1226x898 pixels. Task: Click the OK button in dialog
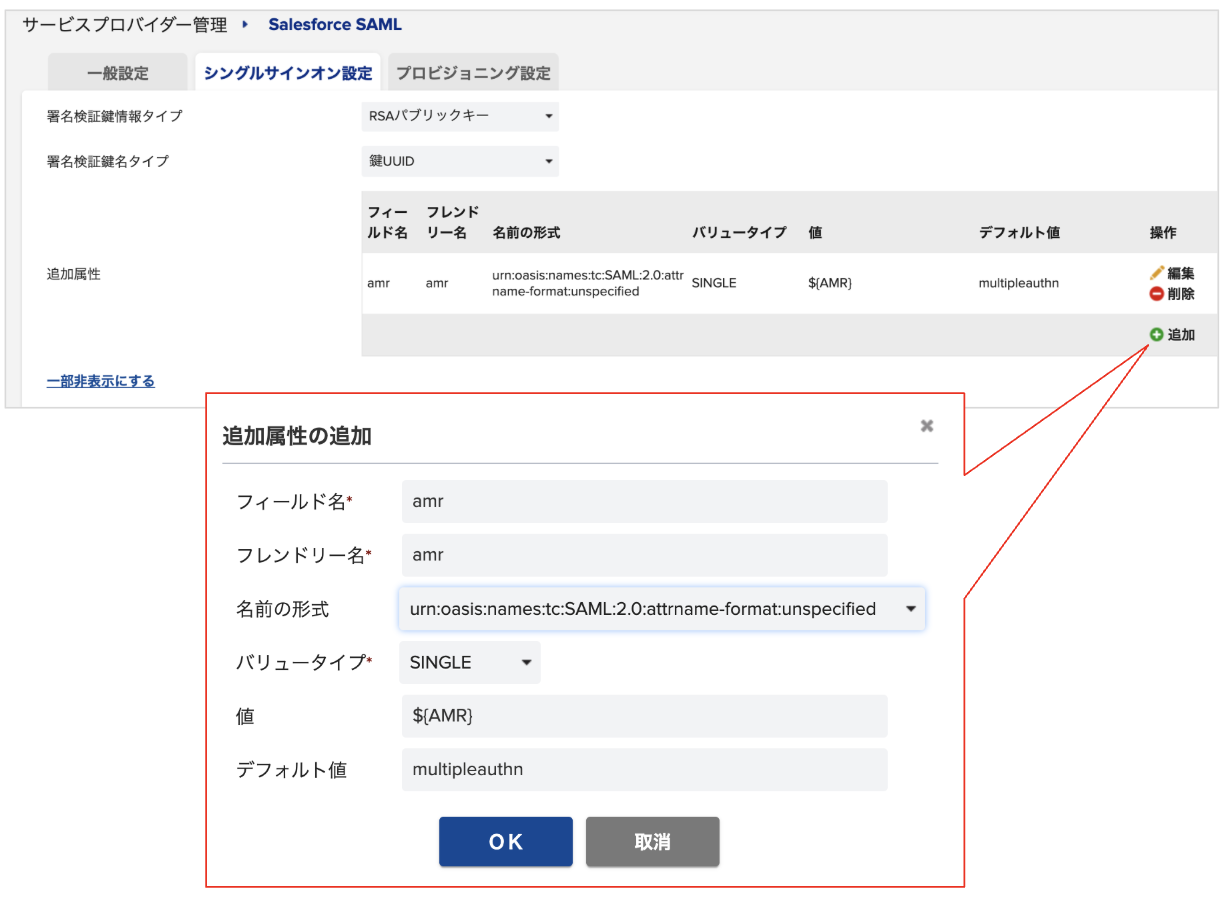click(x=506, y=842)
